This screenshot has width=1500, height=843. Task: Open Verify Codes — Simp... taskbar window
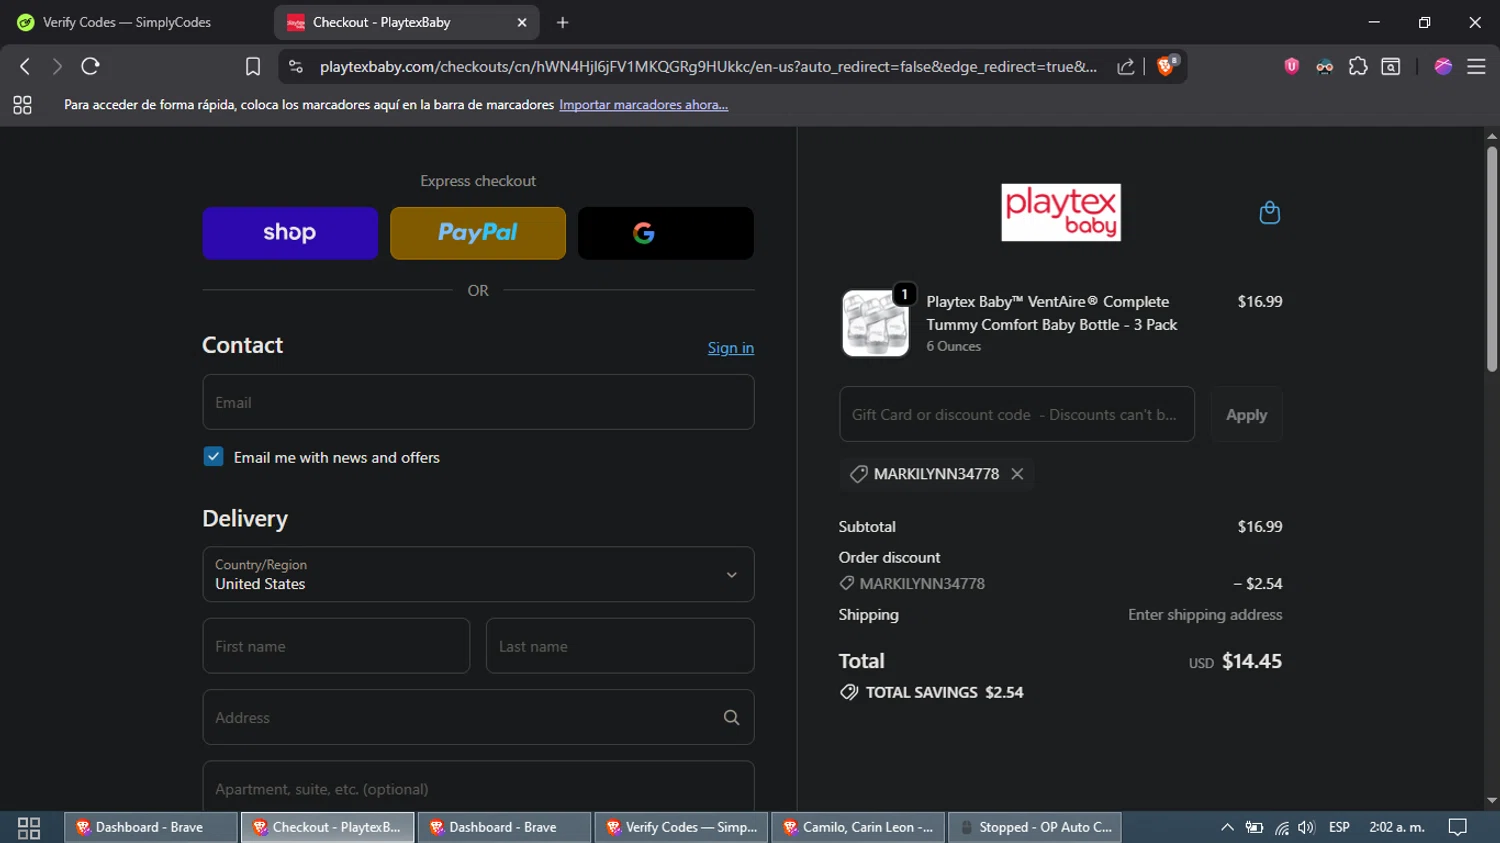click(681, 827)
